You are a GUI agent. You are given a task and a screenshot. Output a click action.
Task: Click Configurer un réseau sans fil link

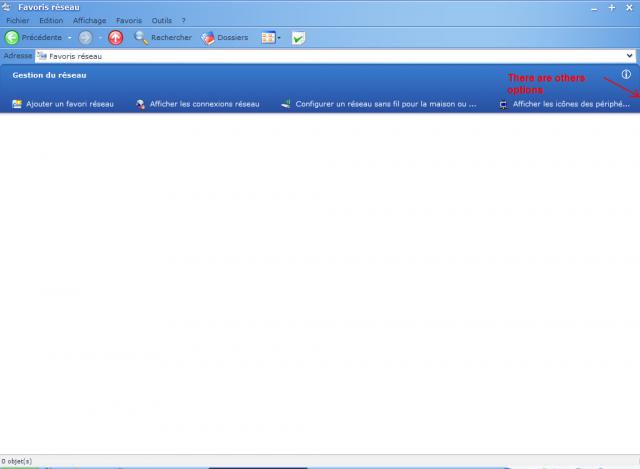386,104
